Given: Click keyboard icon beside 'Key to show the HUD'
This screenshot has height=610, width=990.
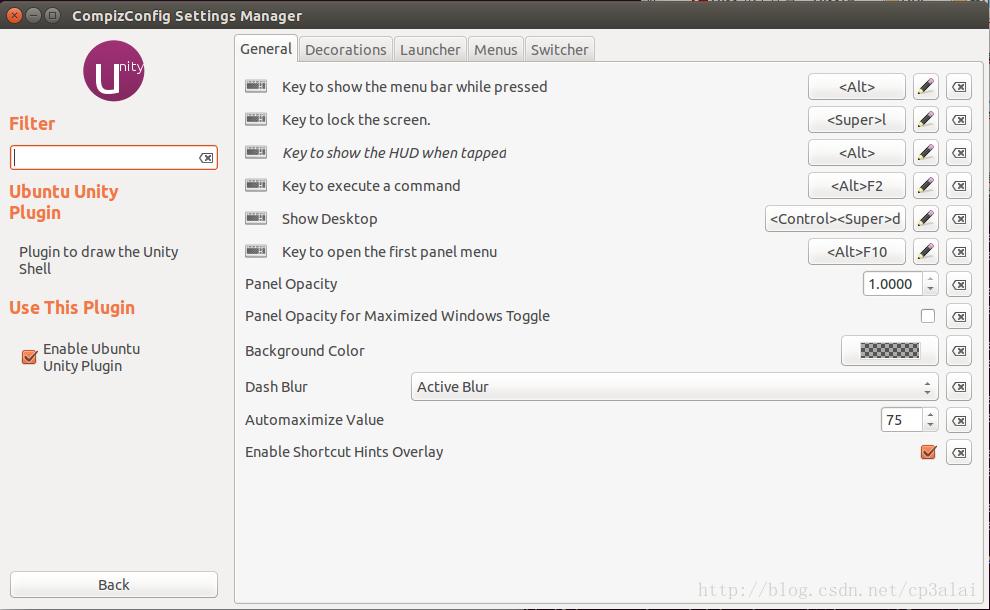Looking at the screenshot, I should 256,152.
